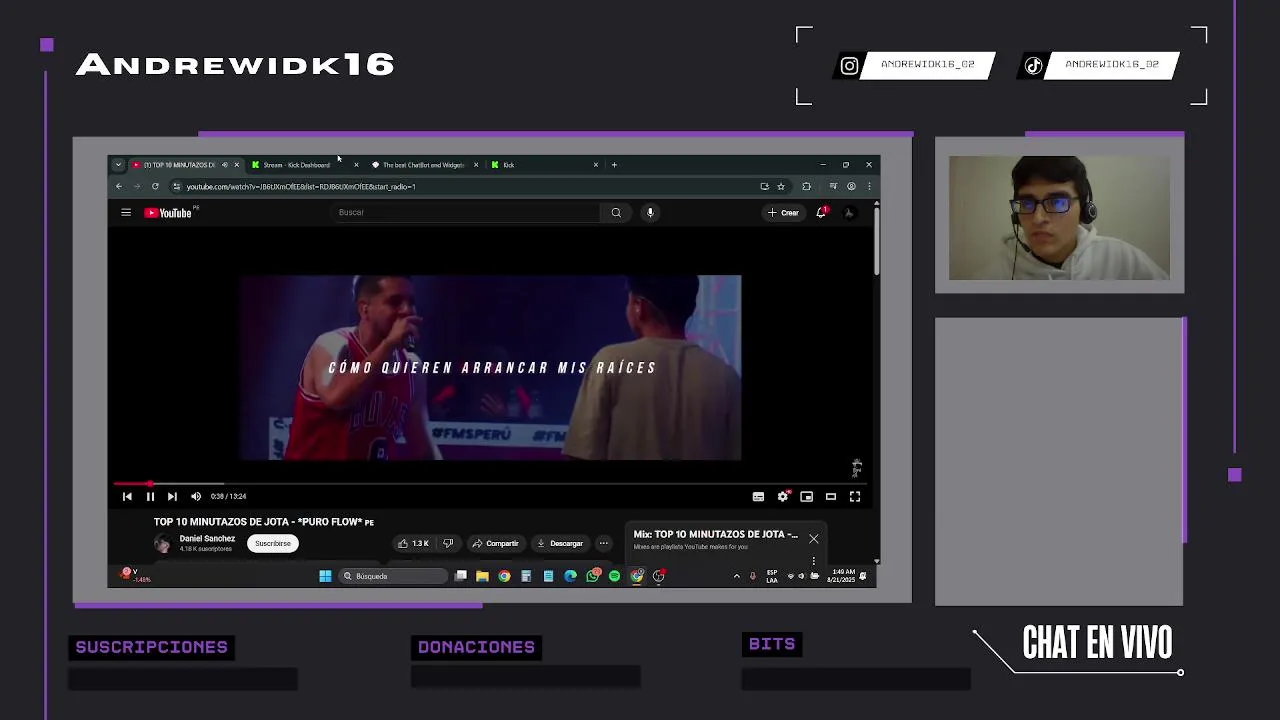Open the more actions ellipsis next to Descargar

tap(603, 543)
